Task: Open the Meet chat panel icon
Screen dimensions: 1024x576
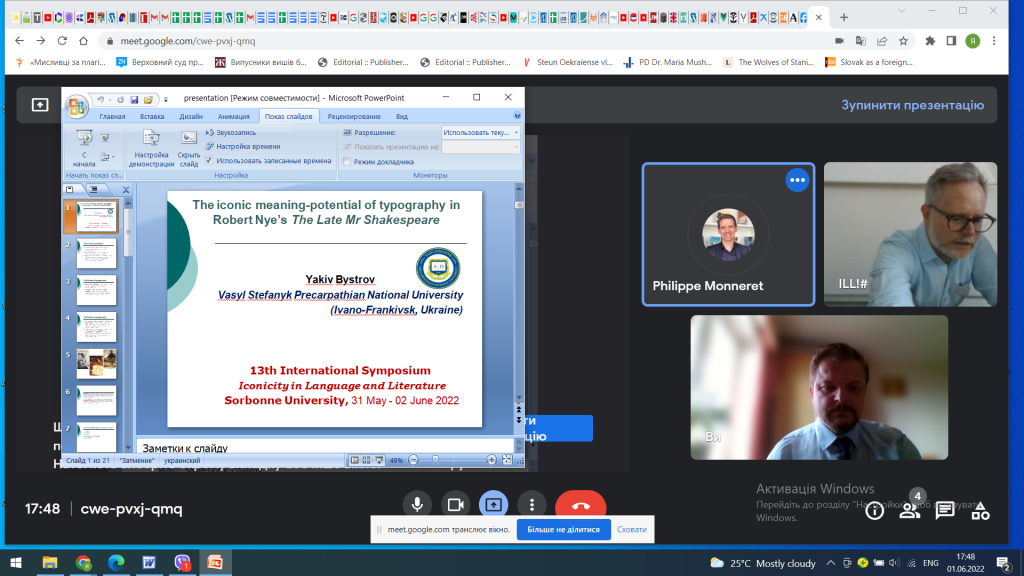Action: pos(945,511)
